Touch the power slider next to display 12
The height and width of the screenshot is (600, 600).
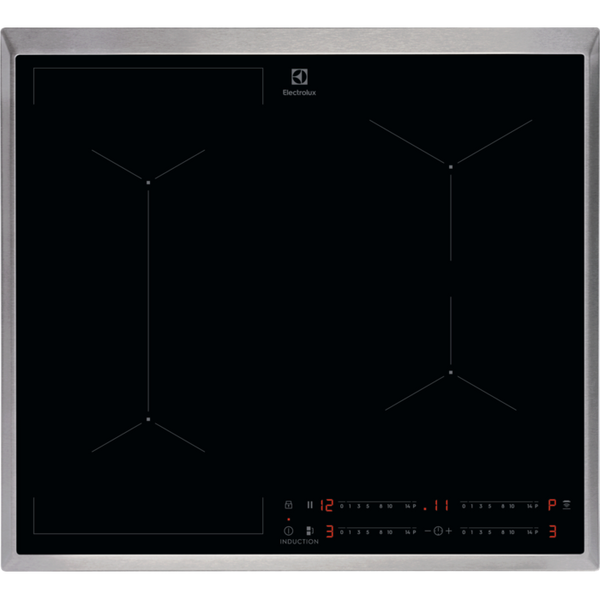(x=378, y=504)
